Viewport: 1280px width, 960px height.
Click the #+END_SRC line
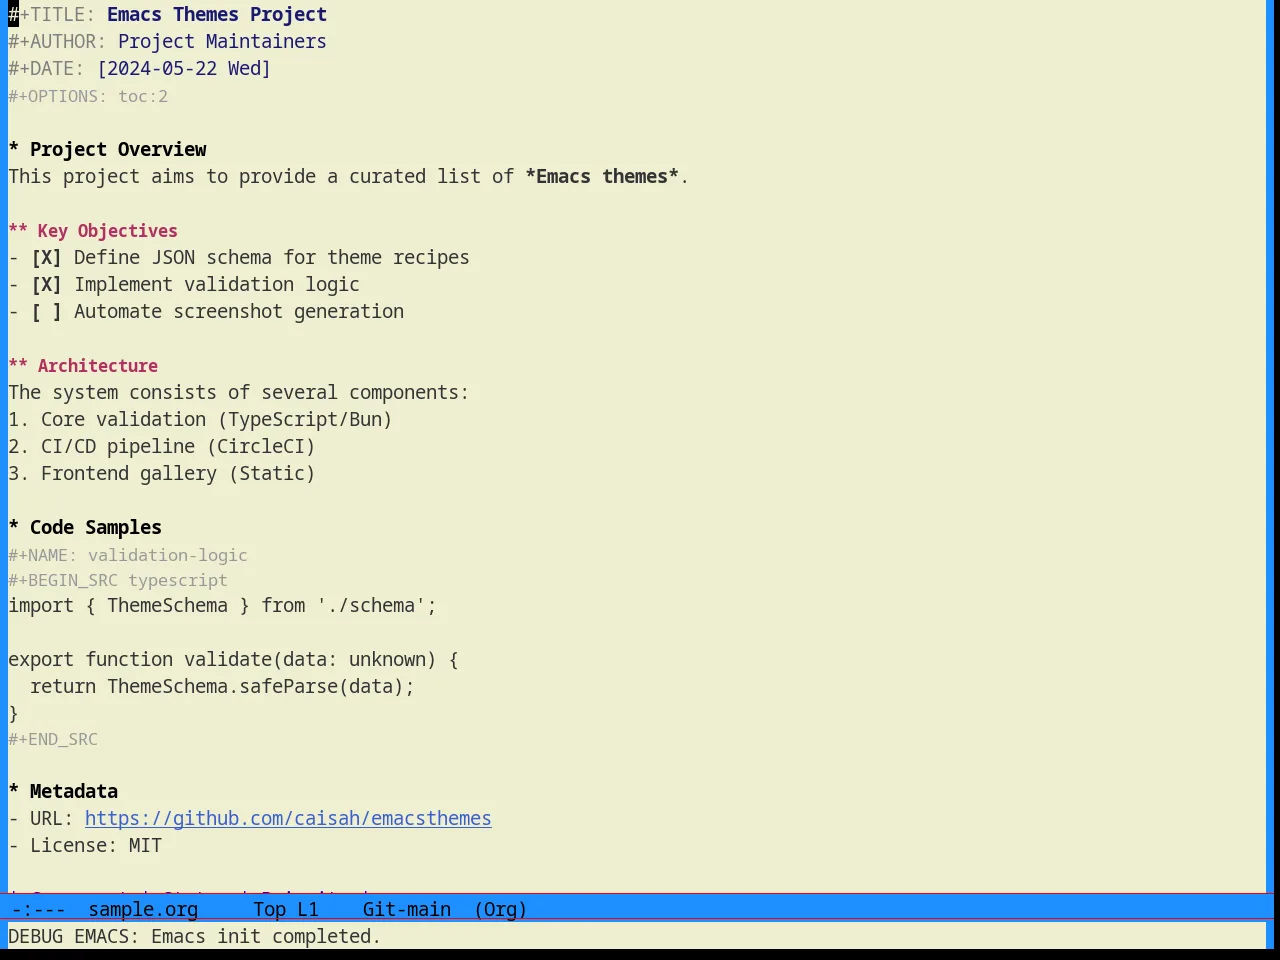tap(53, 740)
